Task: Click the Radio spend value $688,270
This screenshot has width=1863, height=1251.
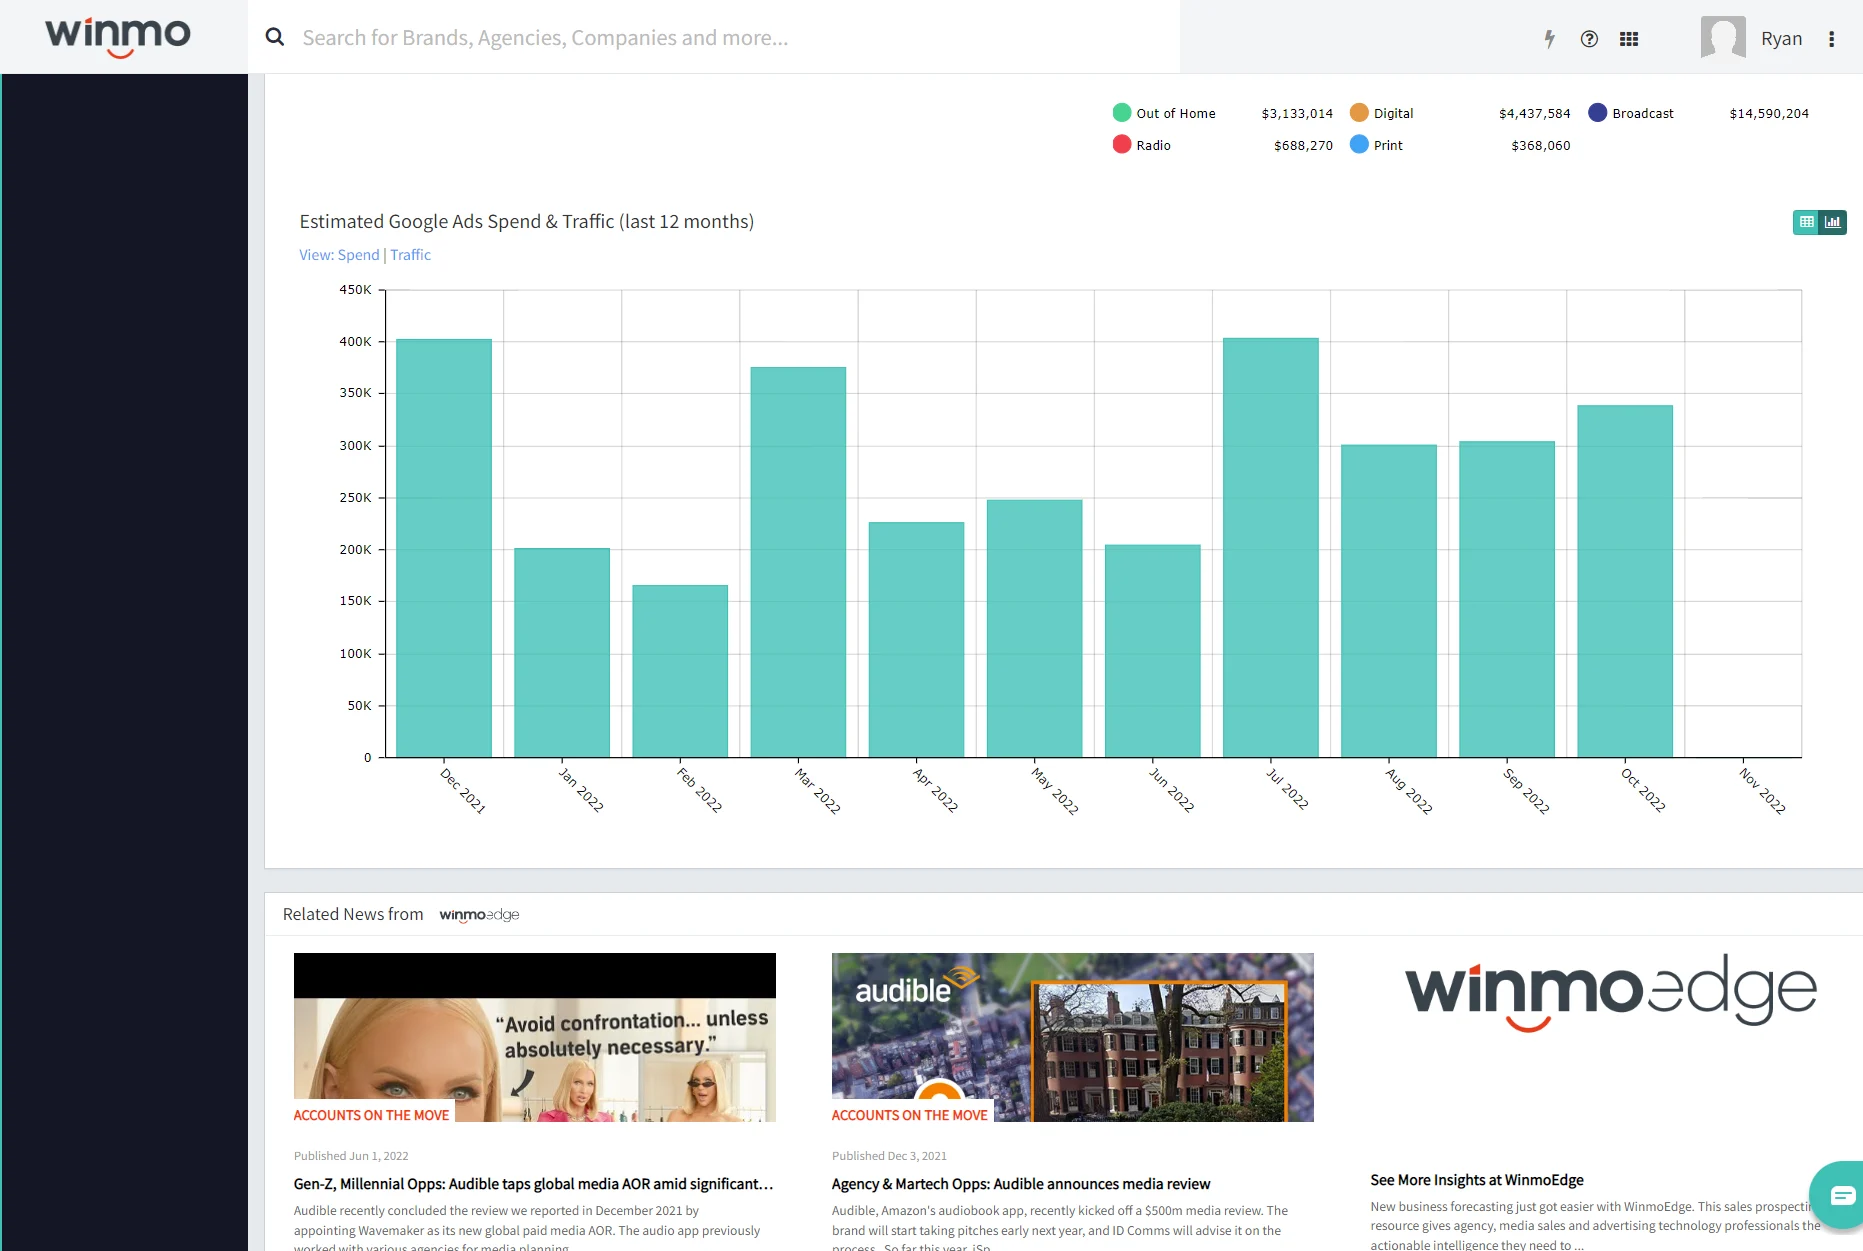Action: (x=1303, y=145)
